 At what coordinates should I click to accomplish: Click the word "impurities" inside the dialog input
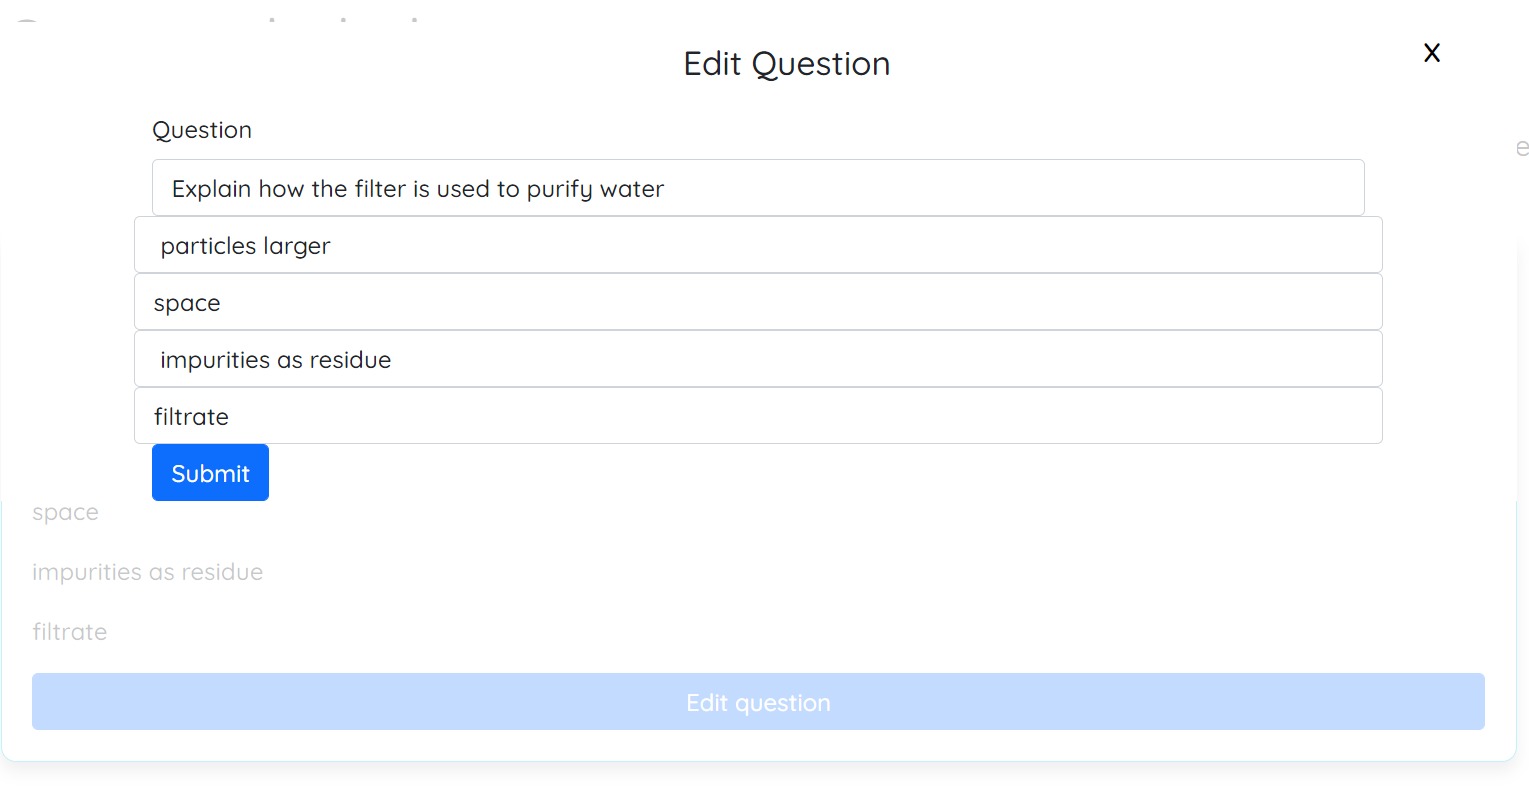click(x=215, y=361)
